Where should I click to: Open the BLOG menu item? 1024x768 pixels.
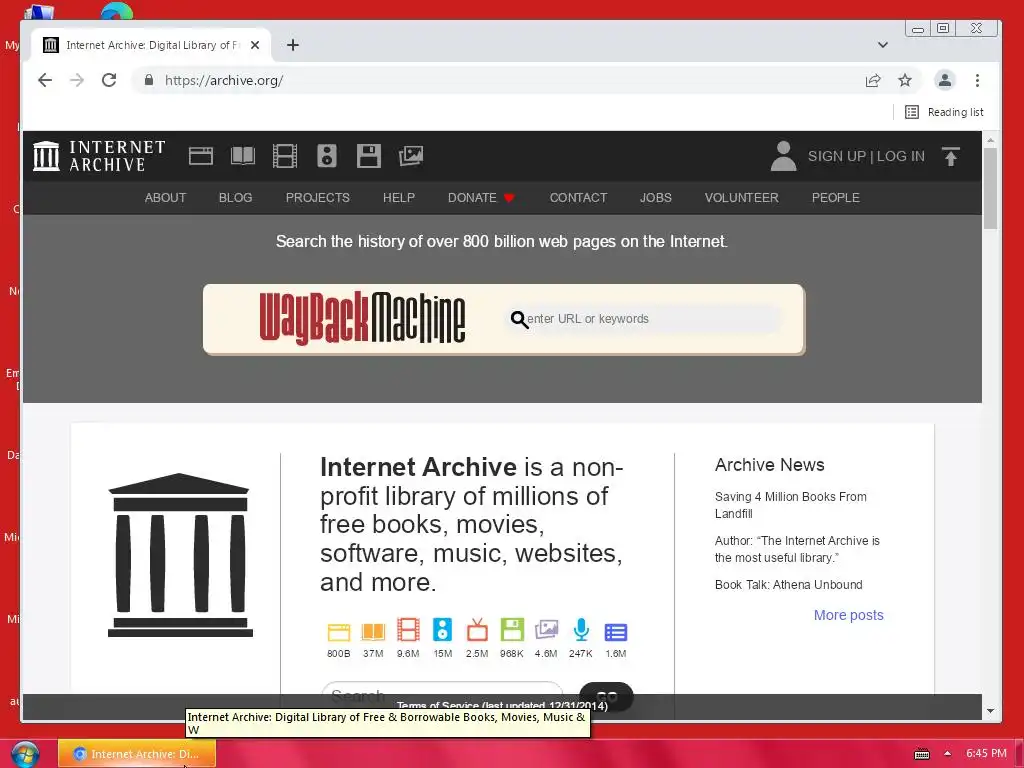(x=235, y=198)
